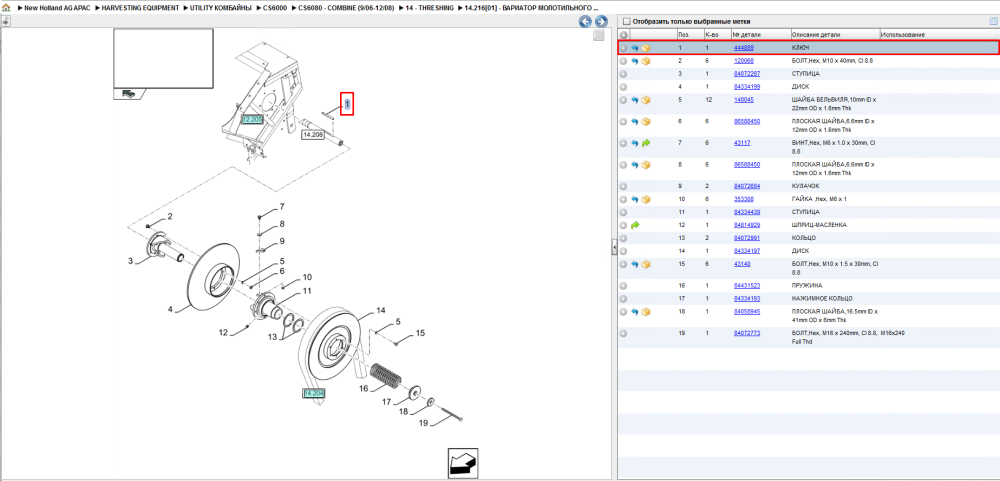1000x481 pixels.
Task: Click blue replacement arrow for part 444889
Action: coord(635,48)
